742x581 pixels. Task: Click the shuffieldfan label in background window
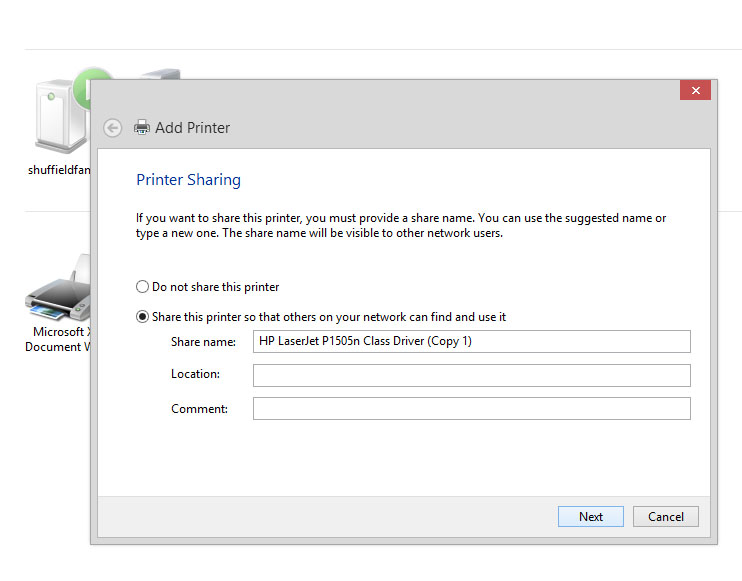coord(59,170)
